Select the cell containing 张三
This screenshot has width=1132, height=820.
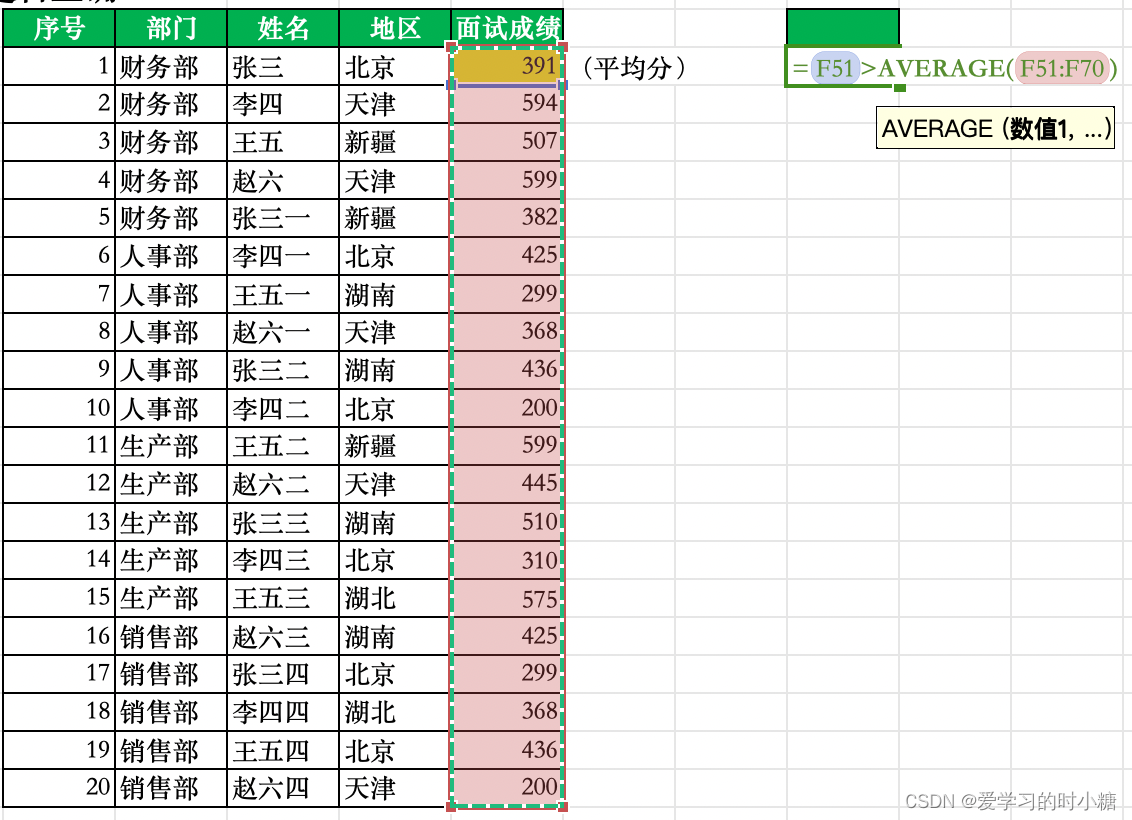282,66
